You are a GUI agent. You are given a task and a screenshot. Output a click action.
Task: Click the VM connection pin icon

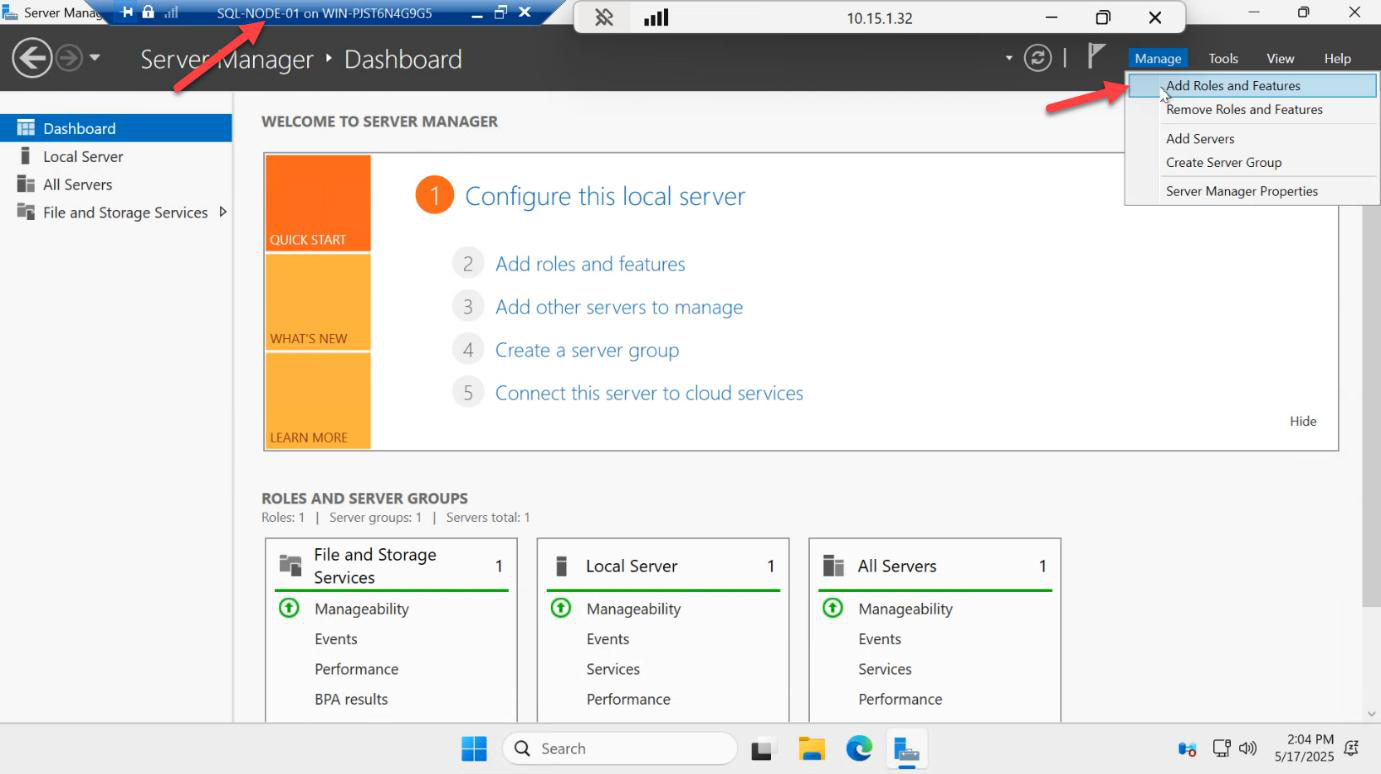(x=127, y=13)
